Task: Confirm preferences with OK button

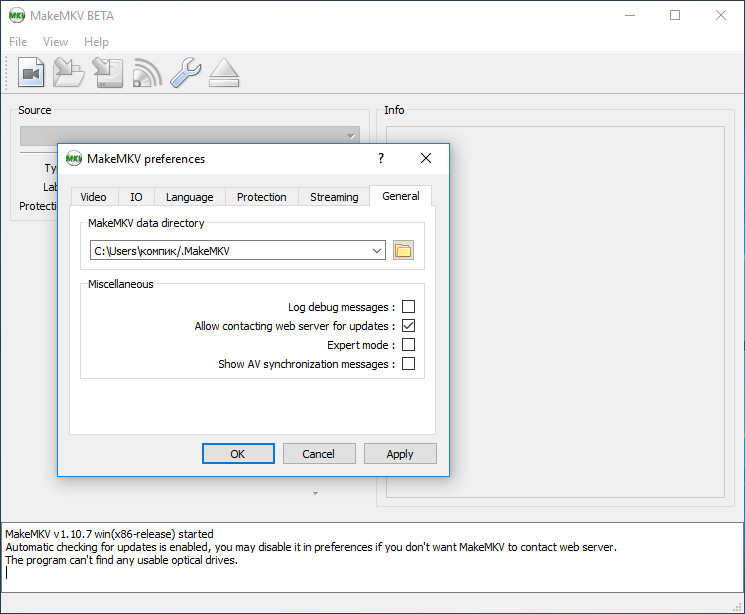Action: click(x=238, y=453)
